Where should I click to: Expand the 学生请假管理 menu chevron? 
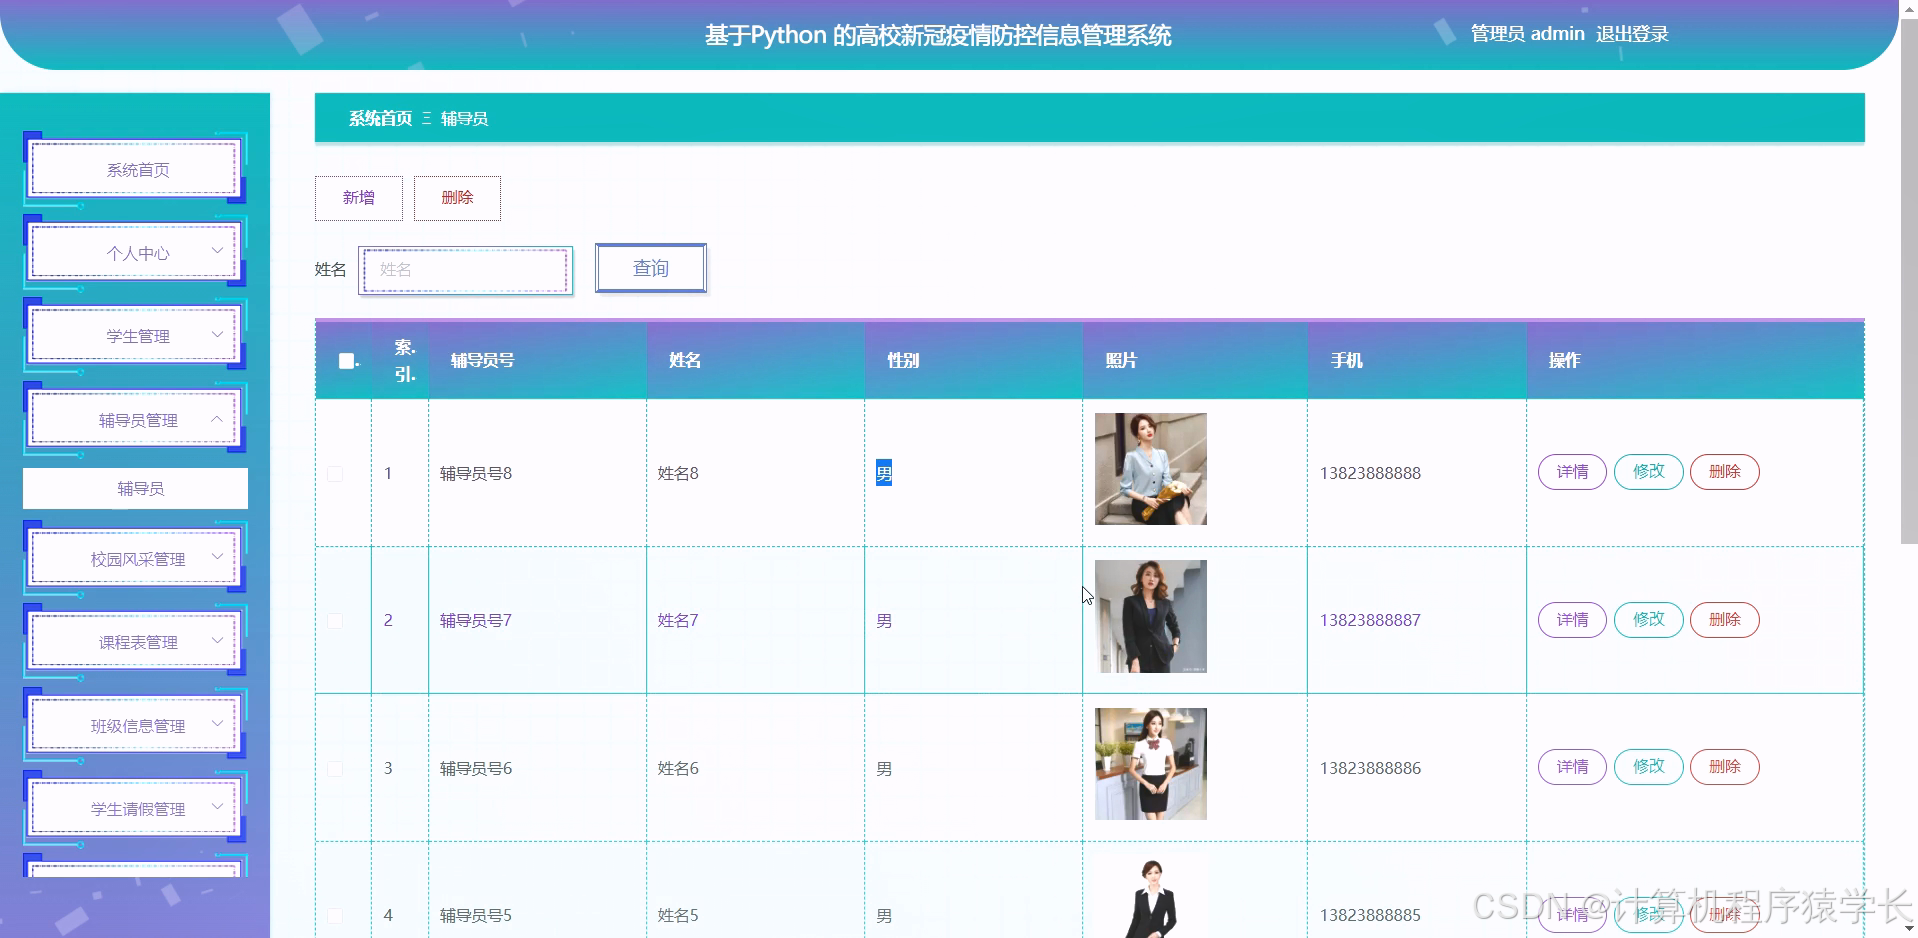[x=217, y=807]
